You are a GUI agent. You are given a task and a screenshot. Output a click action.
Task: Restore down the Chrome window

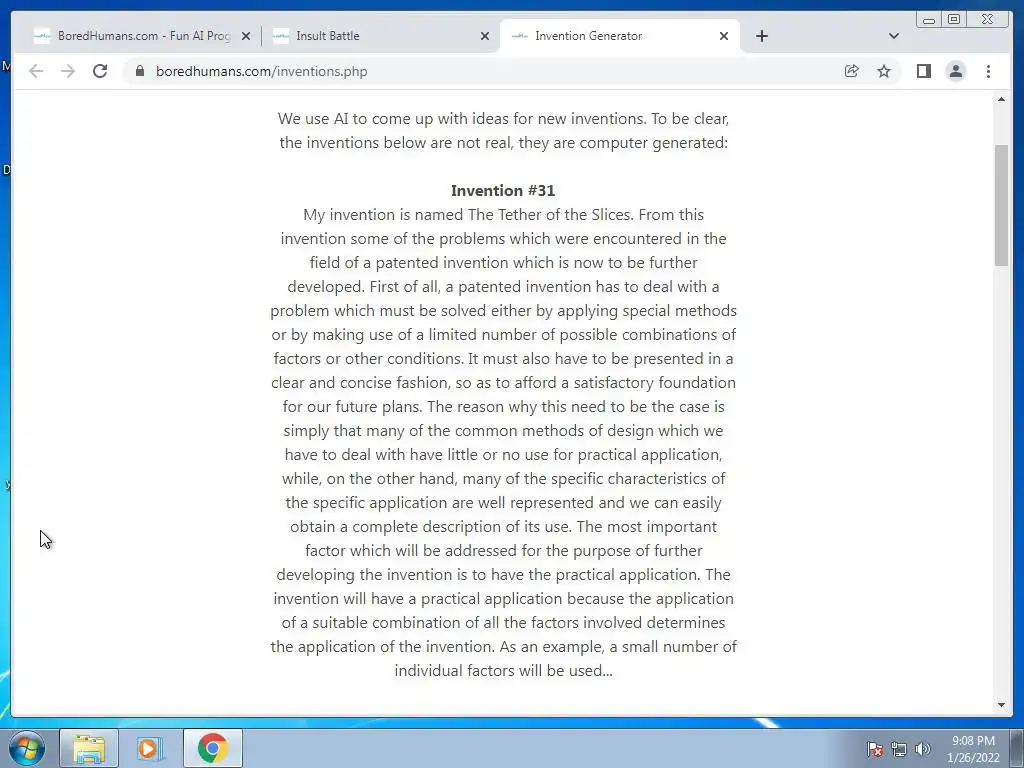pyautogui.click(x=954, y=20)
